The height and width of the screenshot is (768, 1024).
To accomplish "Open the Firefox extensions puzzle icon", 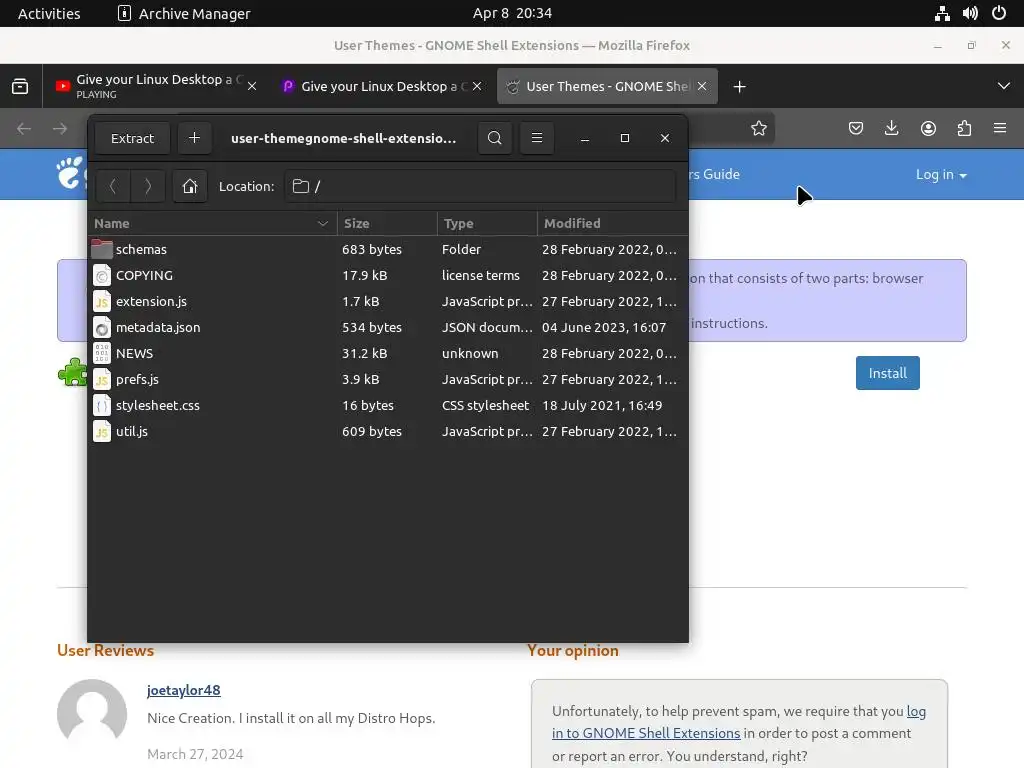I will (964, 128).
